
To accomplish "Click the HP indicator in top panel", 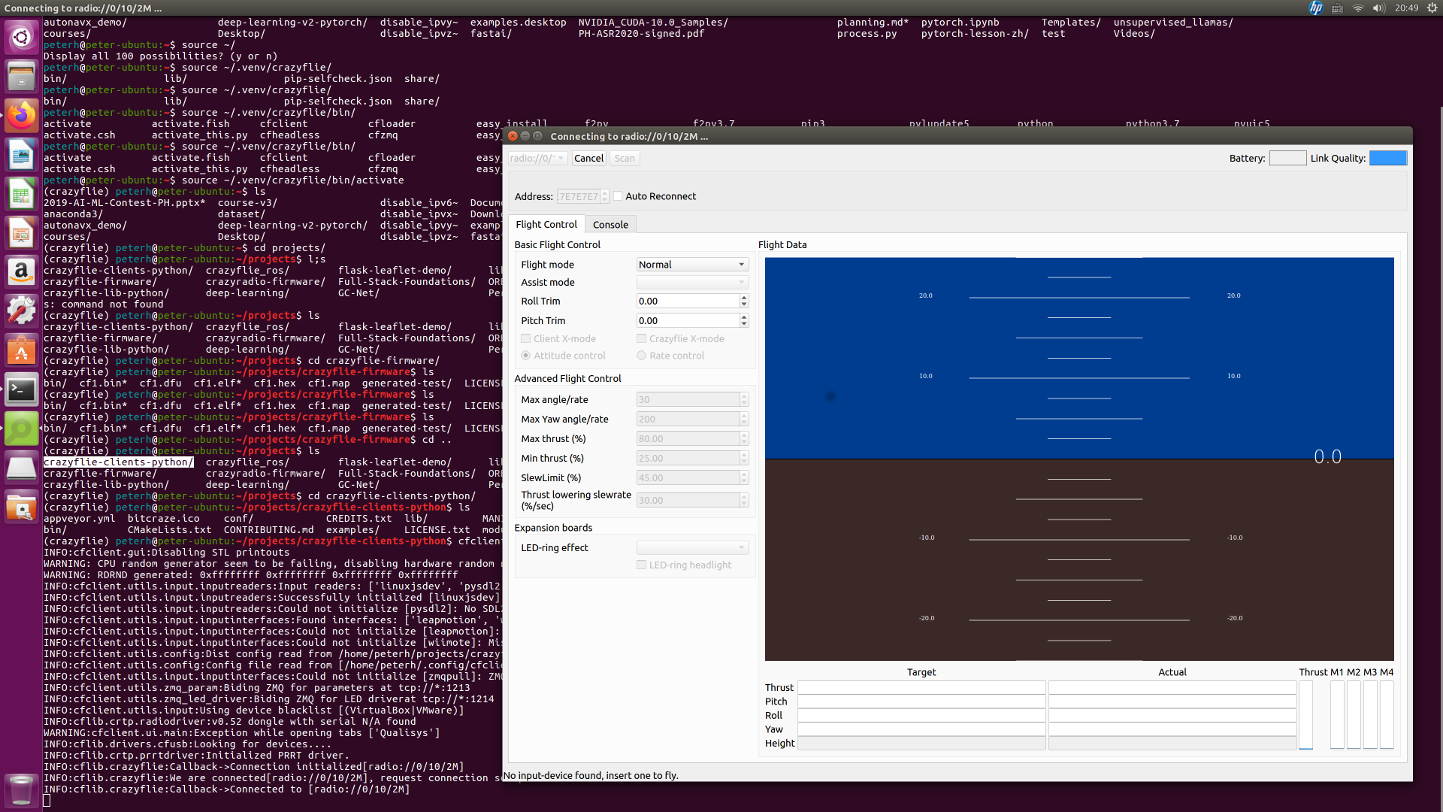I will (1315, 8).
